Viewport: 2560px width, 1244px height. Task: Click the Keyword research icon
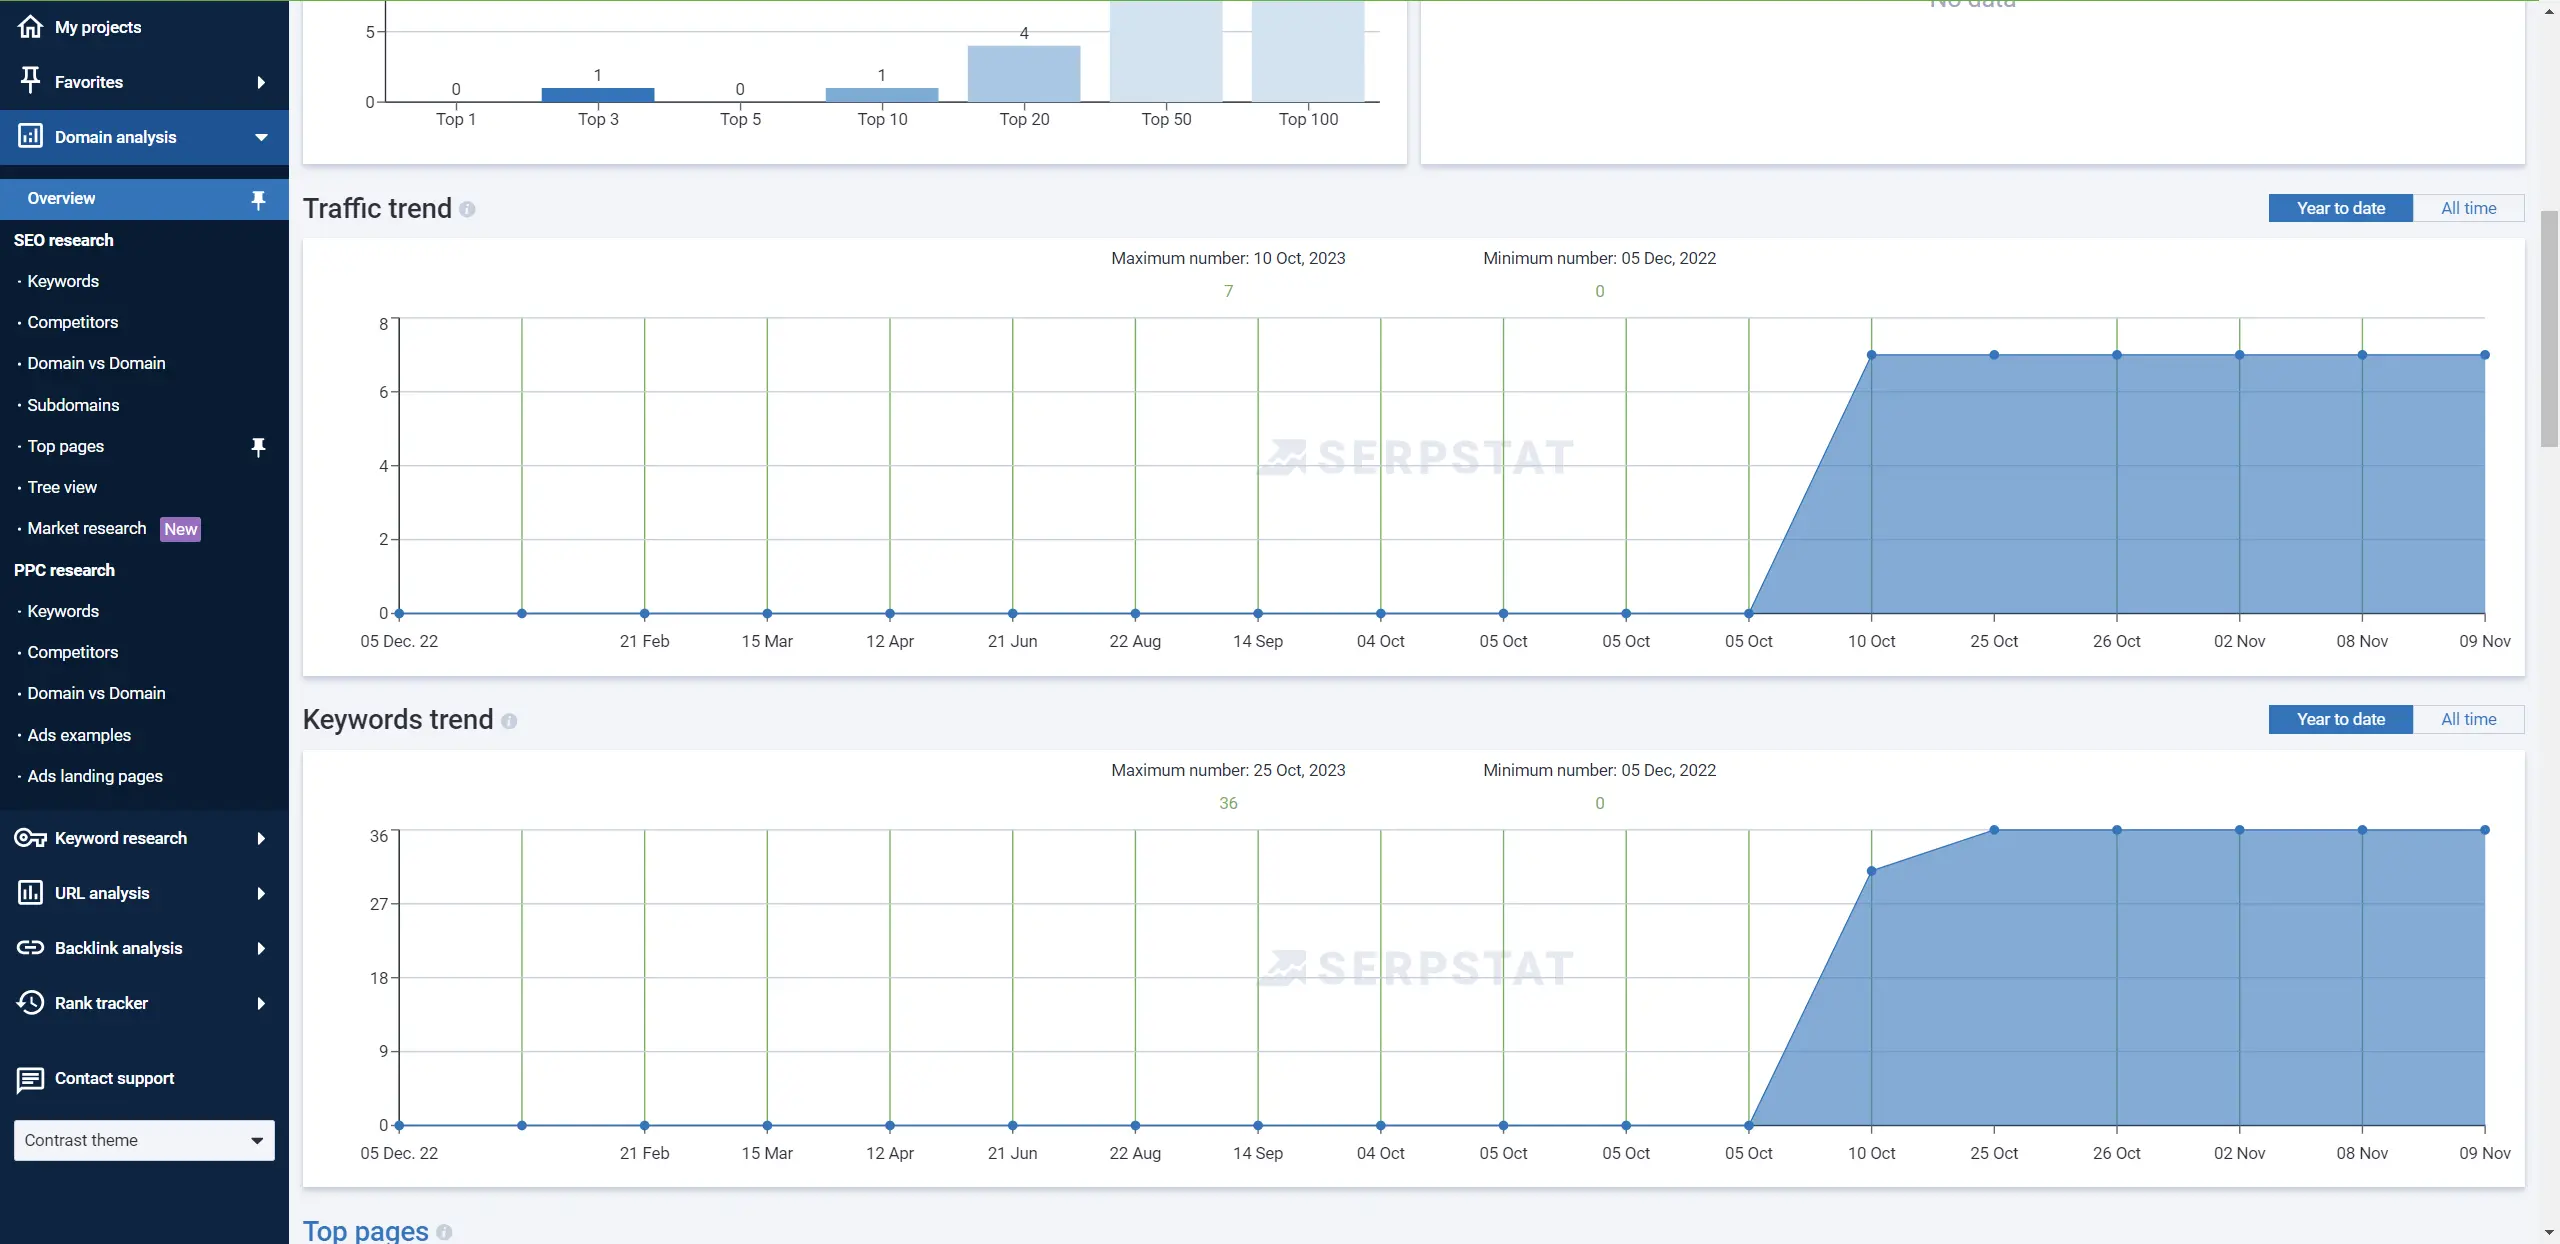(x=29, y=837)
